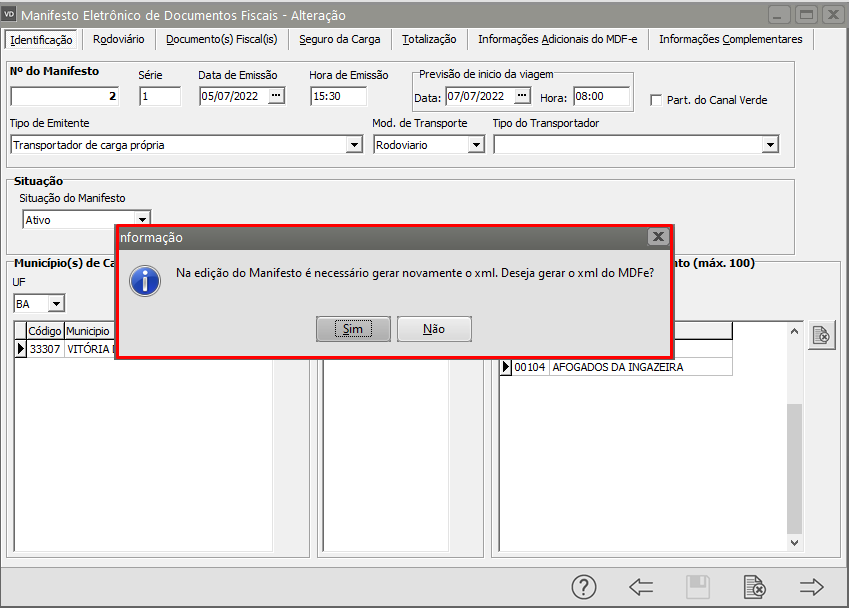
Task: Click the blue information icon in dialog
Action: pos(145,281)
